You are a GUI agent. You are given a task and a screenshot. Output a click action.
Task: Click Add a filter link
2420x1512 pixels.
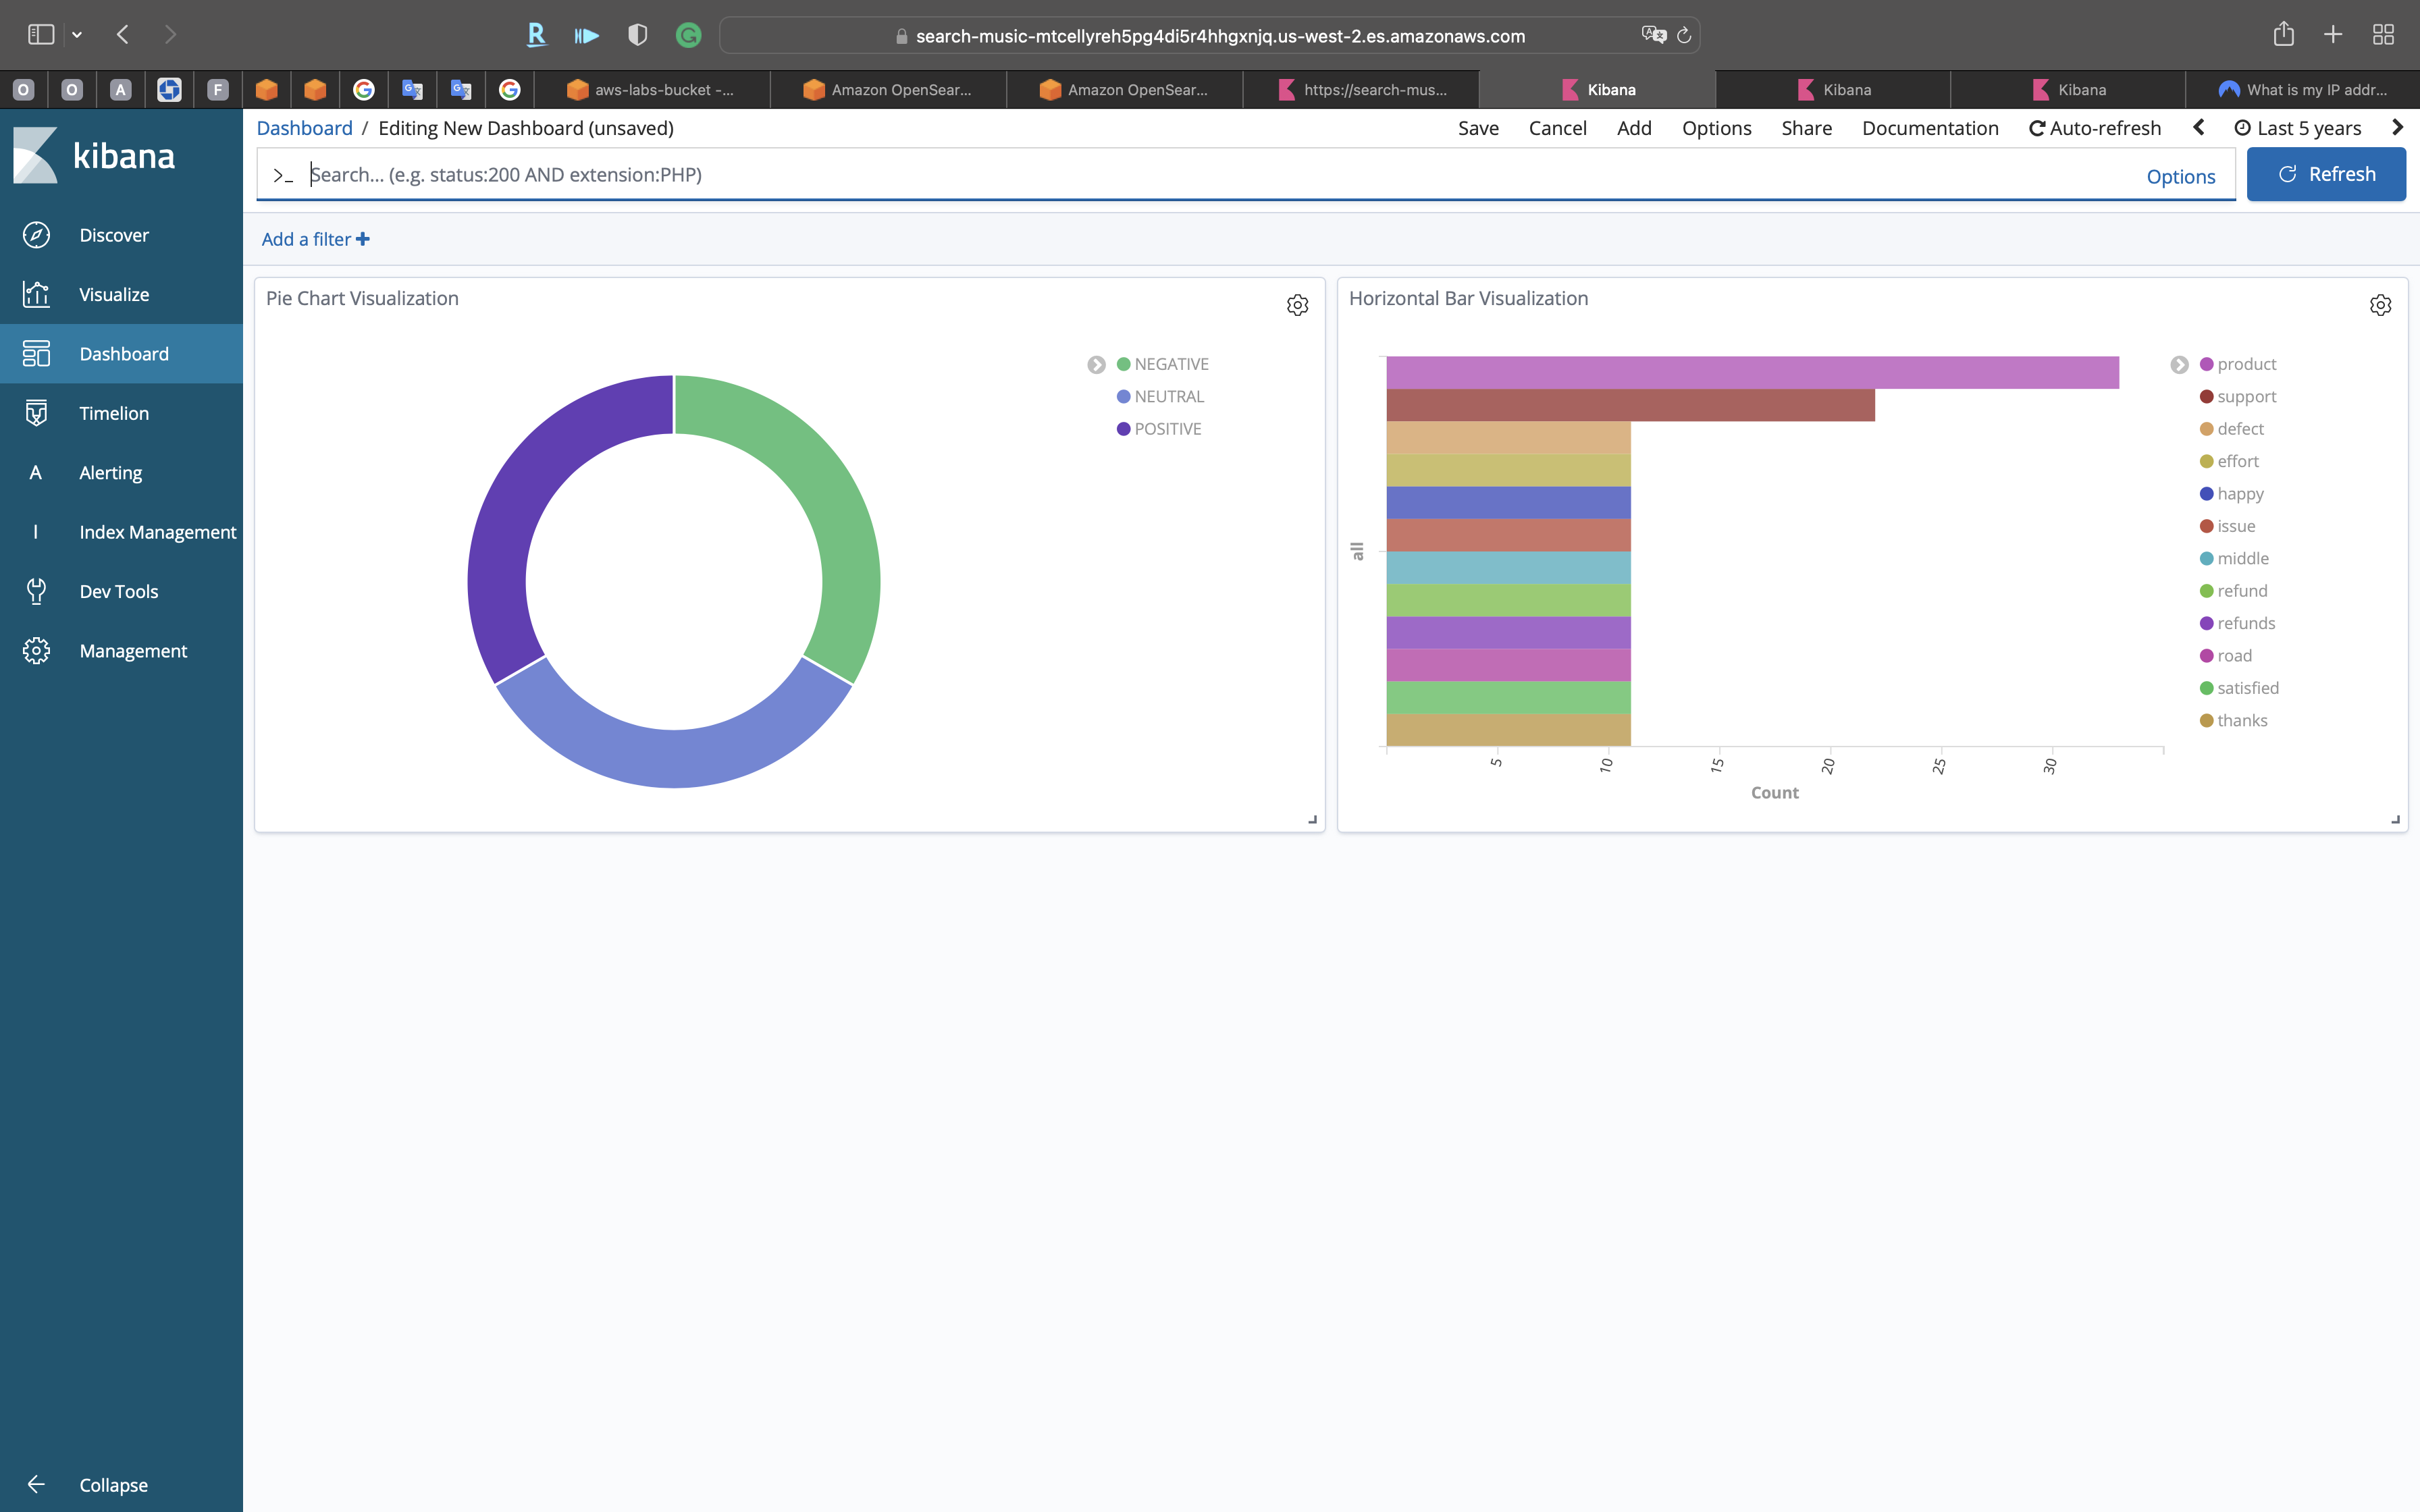tap(315, 239)
